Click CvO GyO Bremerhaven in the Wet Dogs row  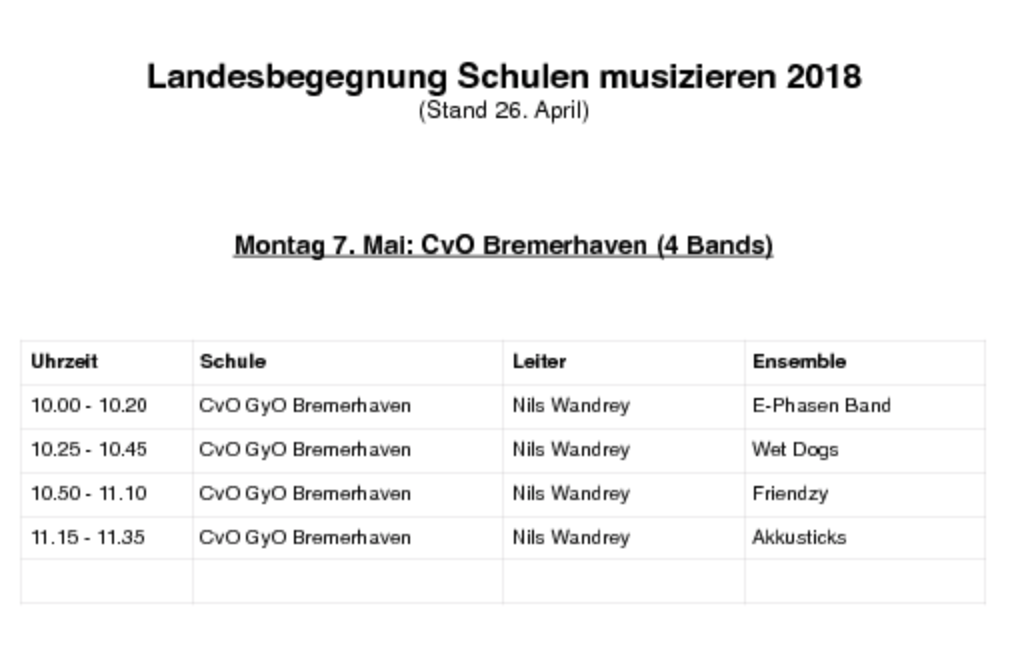click(305, 450)
